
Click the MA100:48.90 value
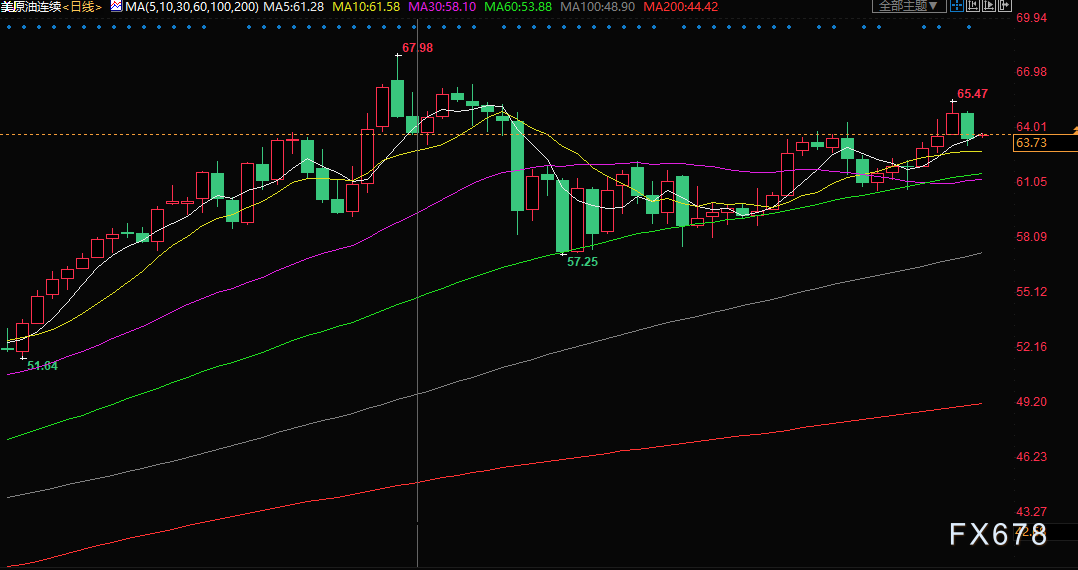click(598, 7)
